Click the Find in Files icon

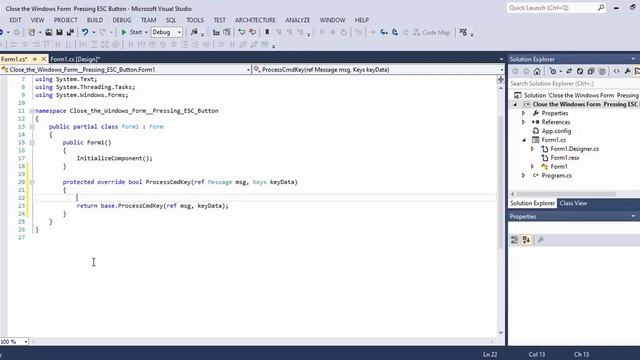(x=194, y=32)
